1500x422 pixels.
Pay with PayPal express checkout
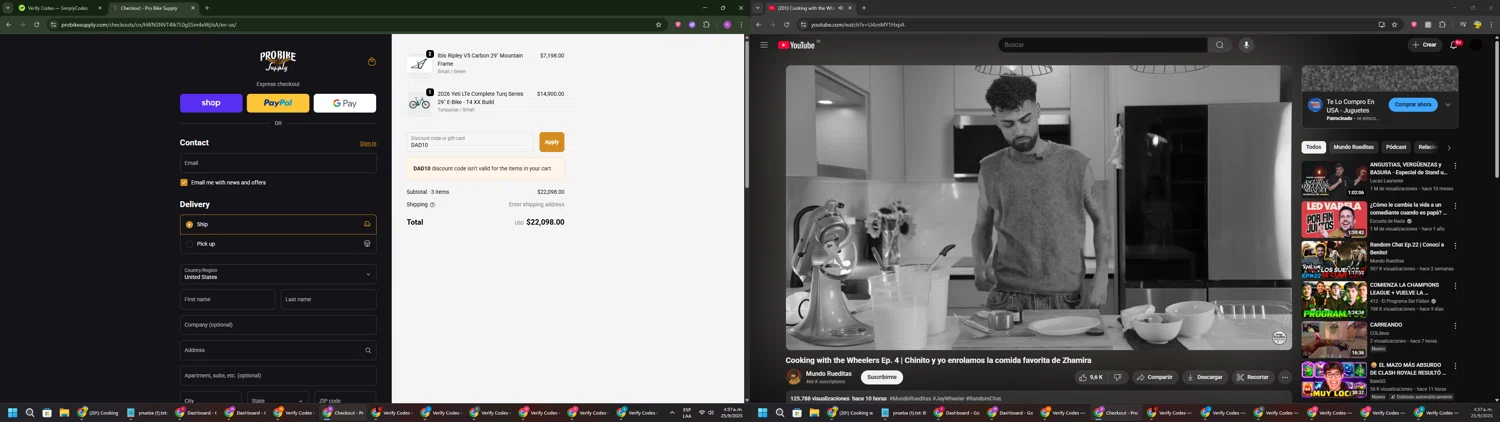(x=278, y=103)
